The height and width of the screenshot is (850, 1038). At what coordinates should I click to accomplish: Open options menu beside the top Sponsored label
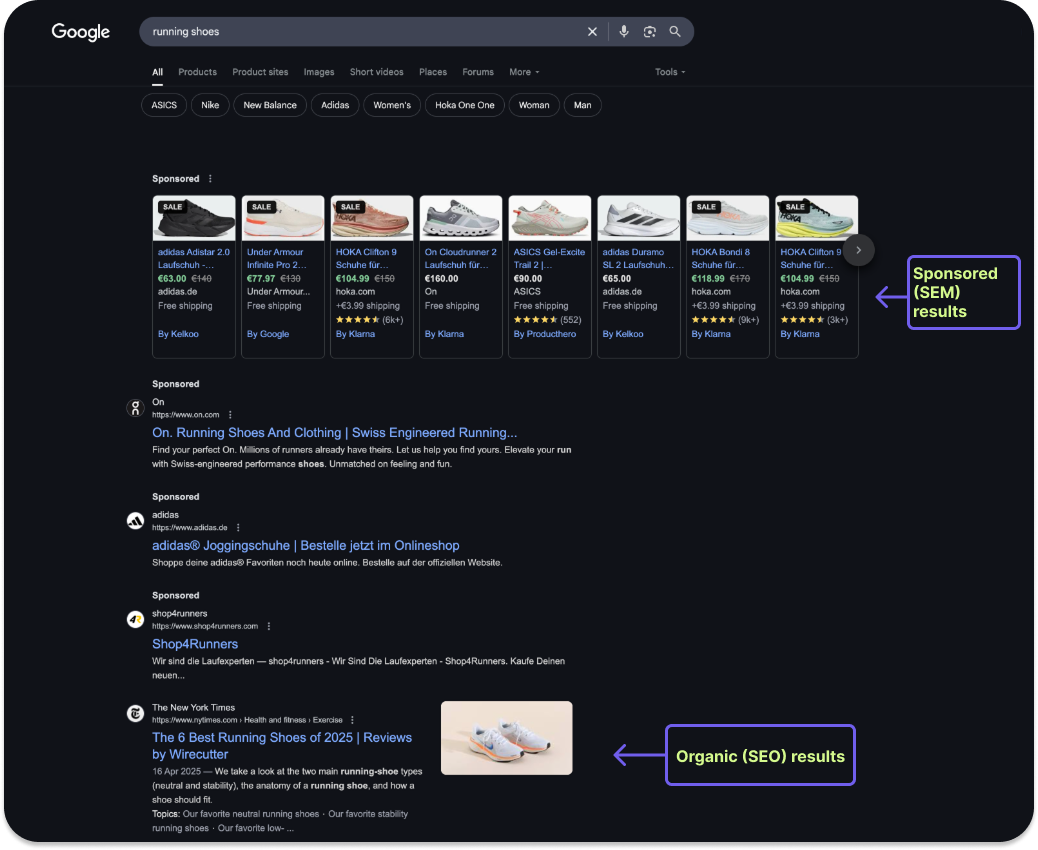tap(211, 179)
